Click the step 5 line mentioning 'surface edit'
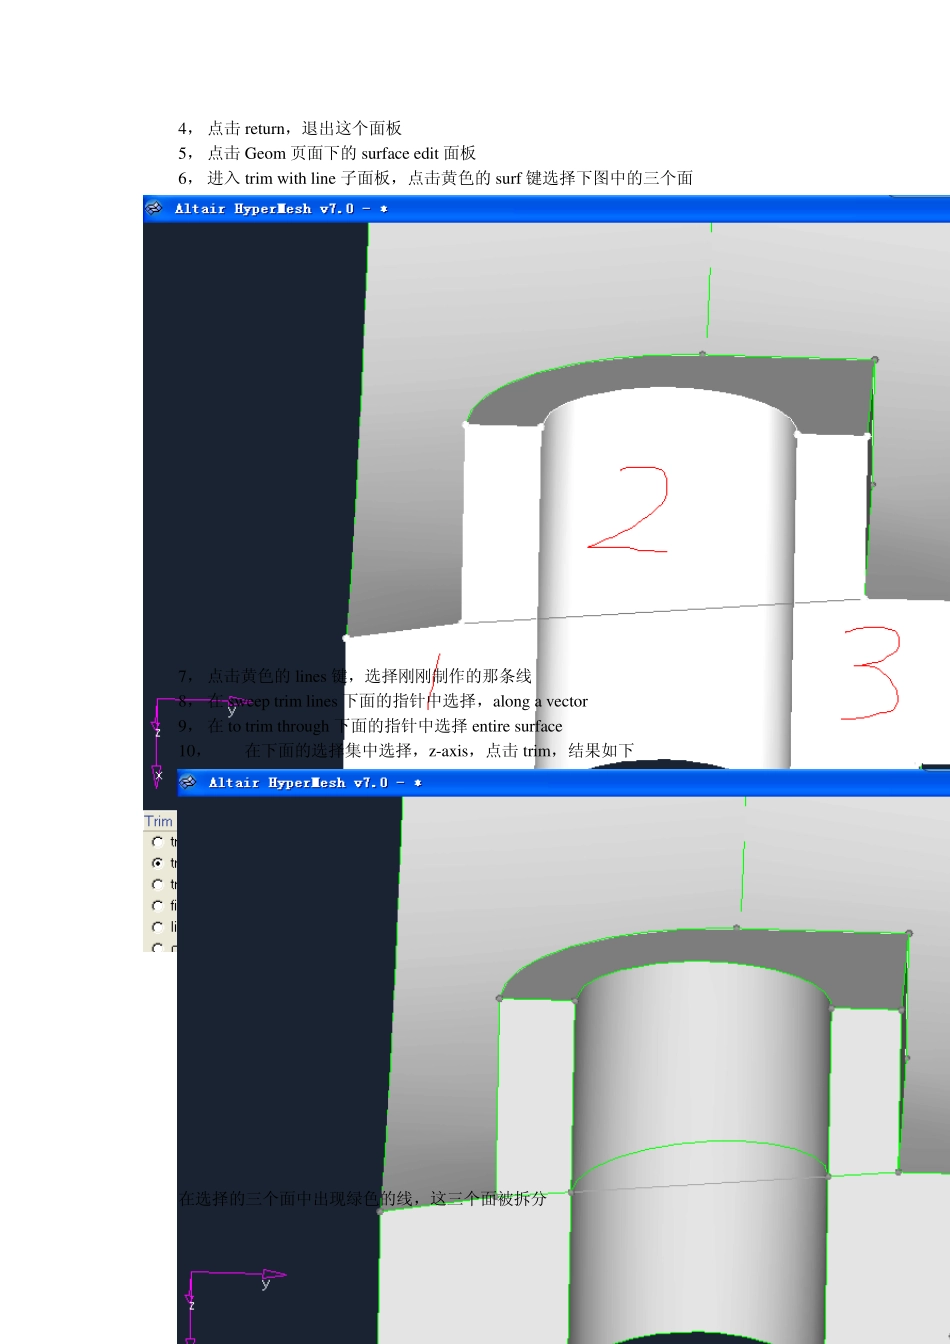 (x=327, y=153)
